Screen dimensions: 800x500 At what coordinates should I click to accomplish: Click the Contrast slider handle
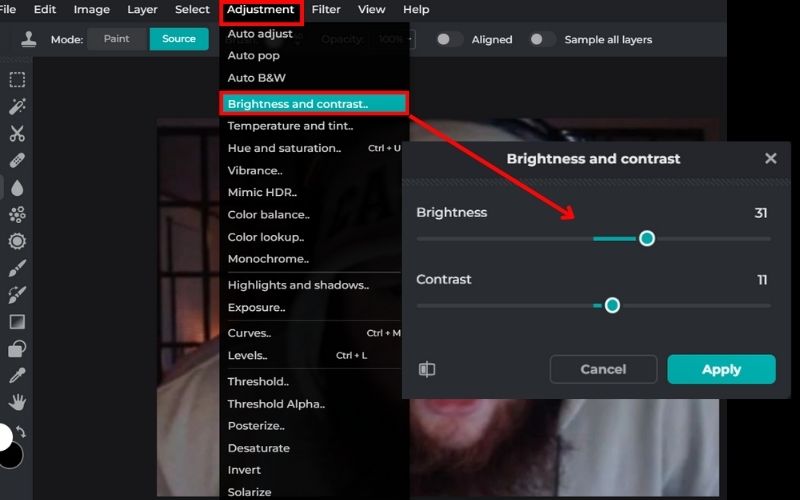[x=612, y=306]
